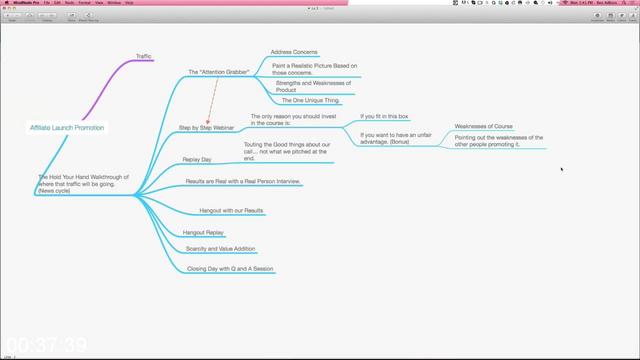Select the Address Concerns node
Image resolution: width=640 pixels, height=360 pixels.
(x=294, y=52)
